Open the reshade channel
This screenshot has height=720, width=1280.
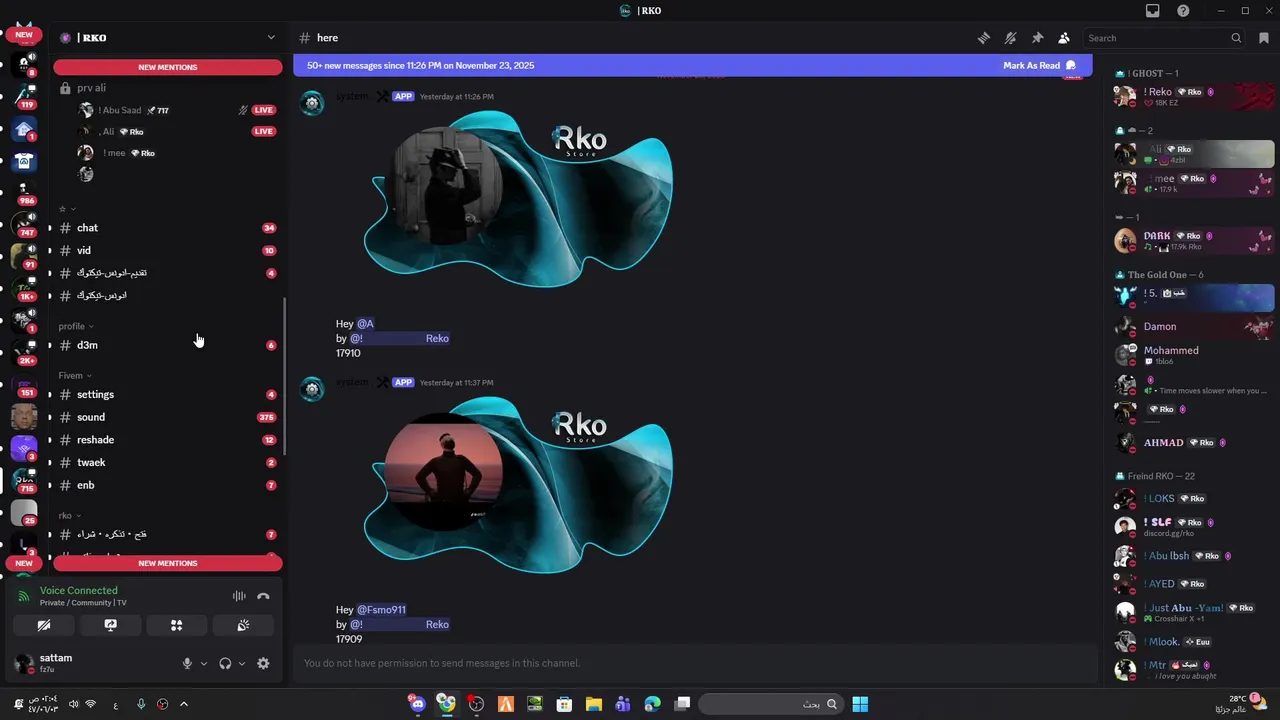[168, 440]
